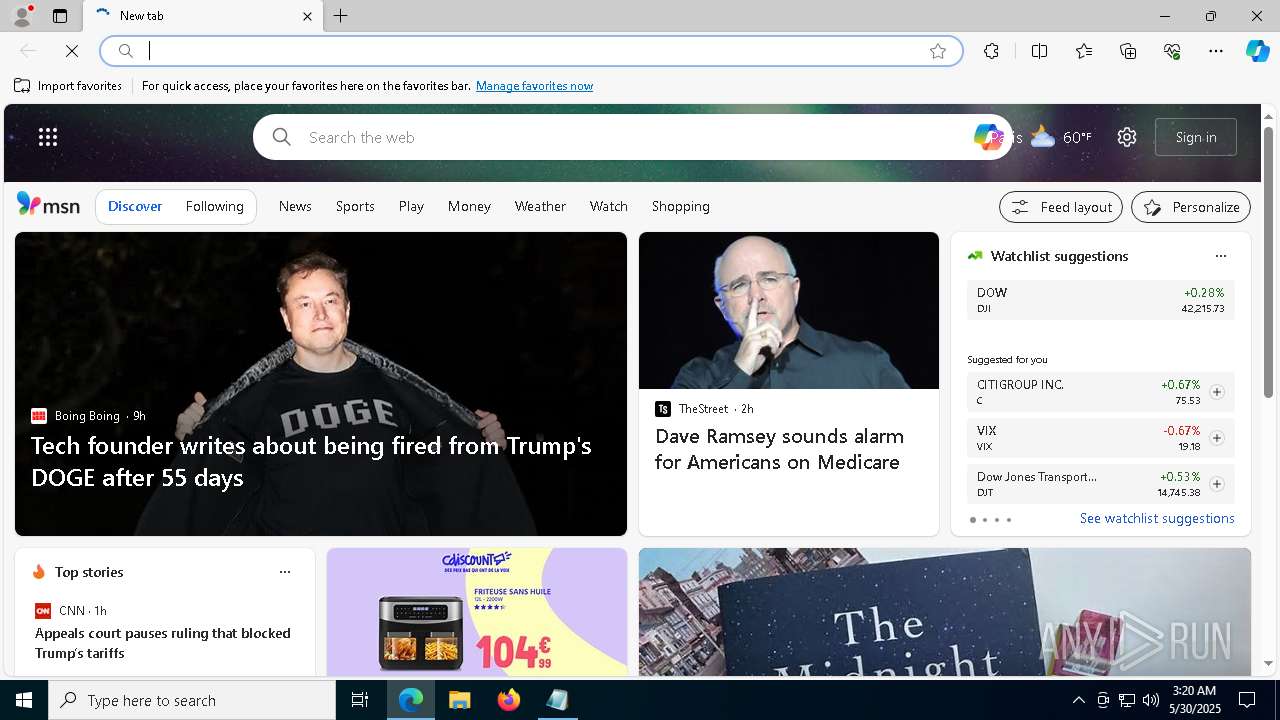This screenshot has height=720, width=1280.
Task: Open Dave Ramsey Medicare article
Action: click(779, 449)
